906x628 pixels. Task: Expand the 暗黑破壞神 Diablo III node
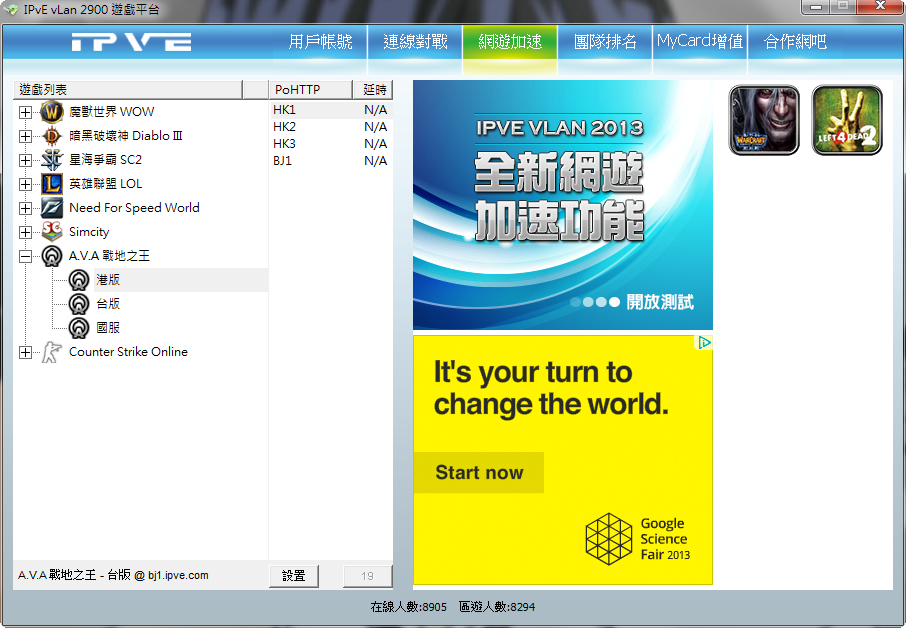[25, 136]
